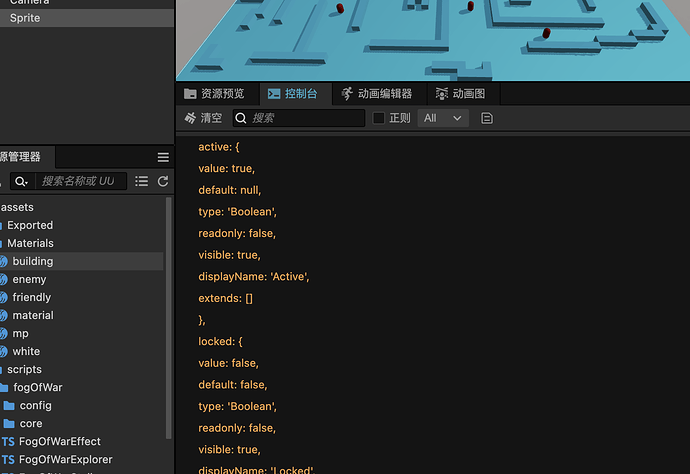Open the 动画编辑器 tab

click(378, 94)
